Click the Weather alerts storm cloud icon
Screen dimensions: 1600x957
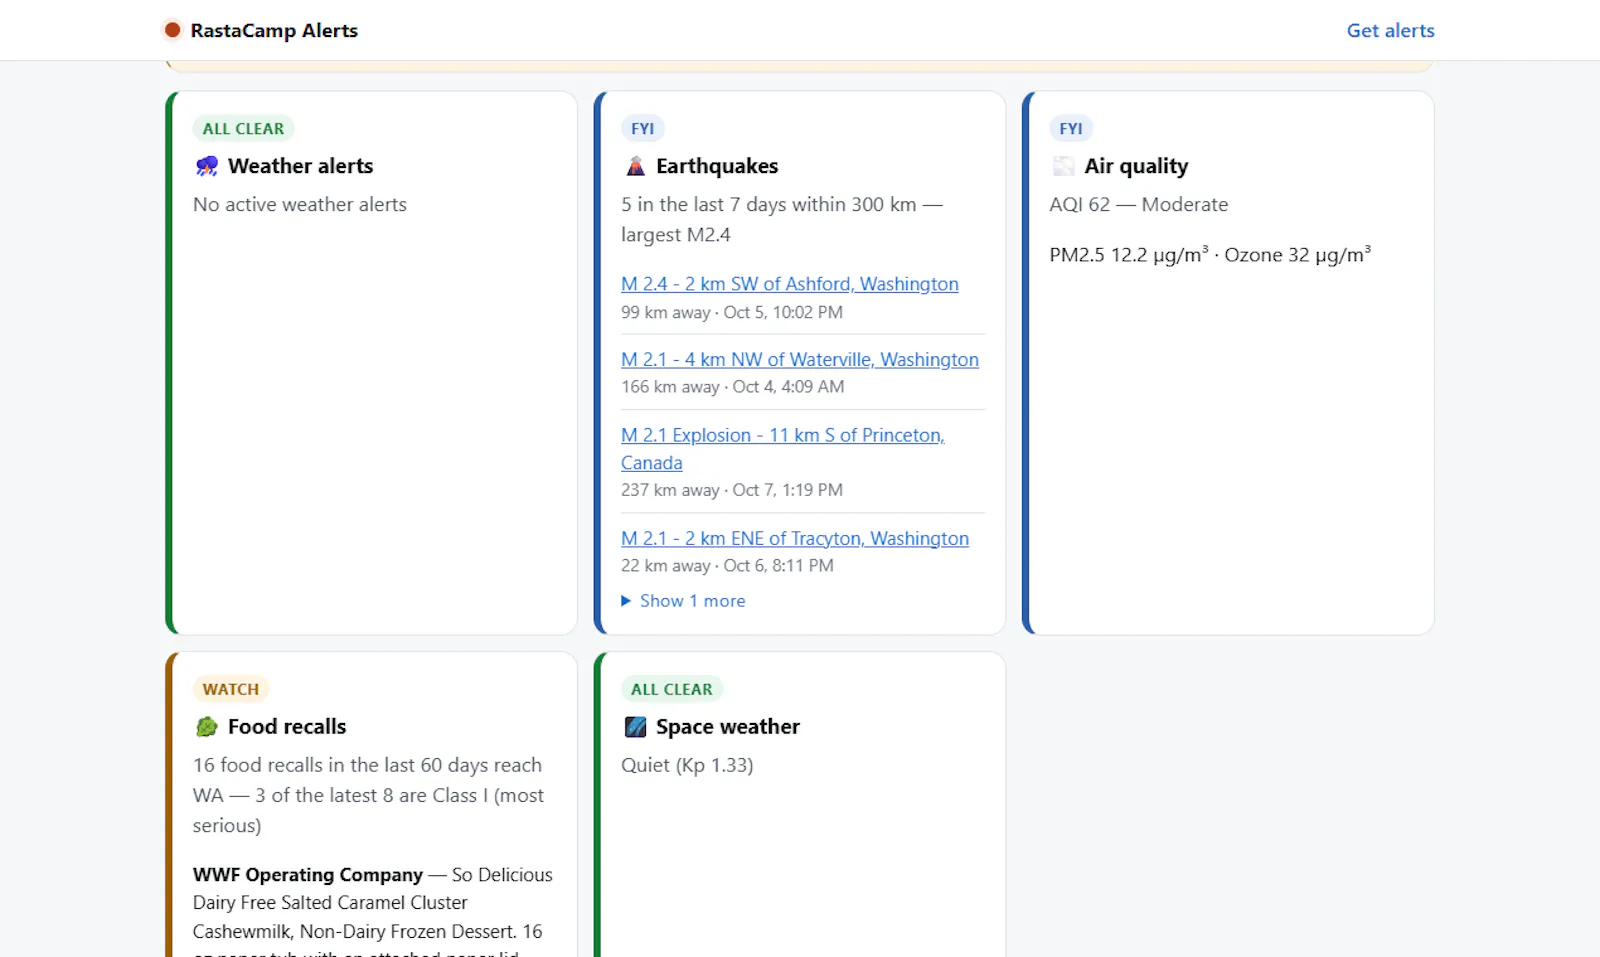(207, 166)
